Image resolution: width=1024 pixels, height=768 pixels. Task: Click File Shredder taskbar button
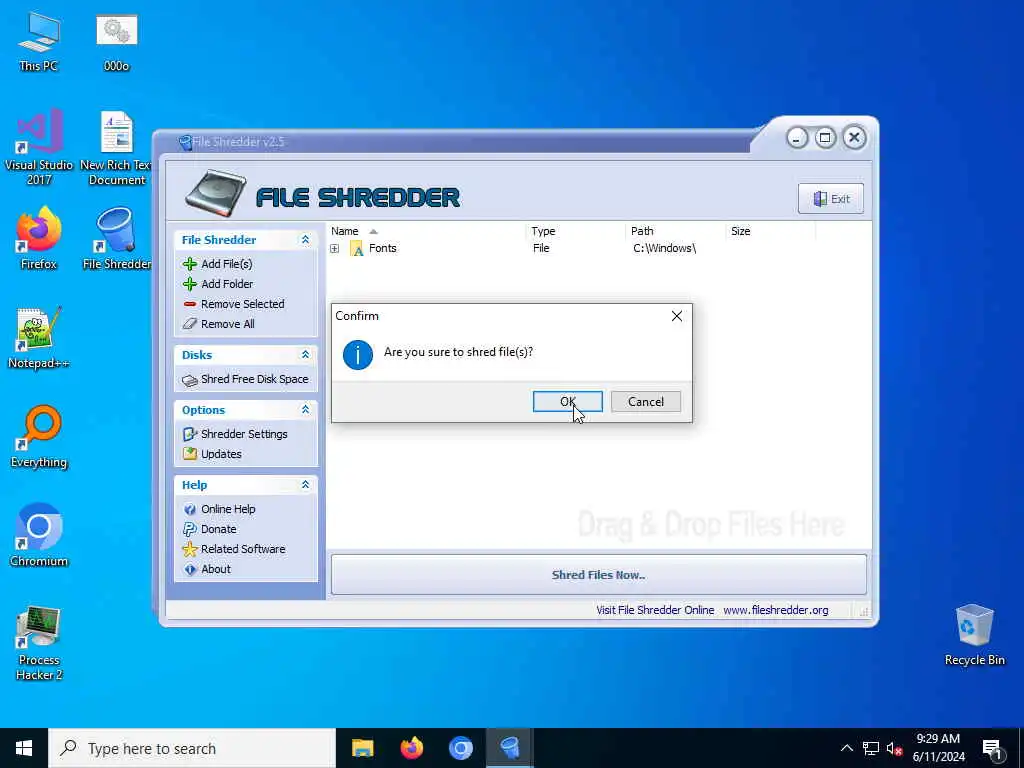pos(510,748)
